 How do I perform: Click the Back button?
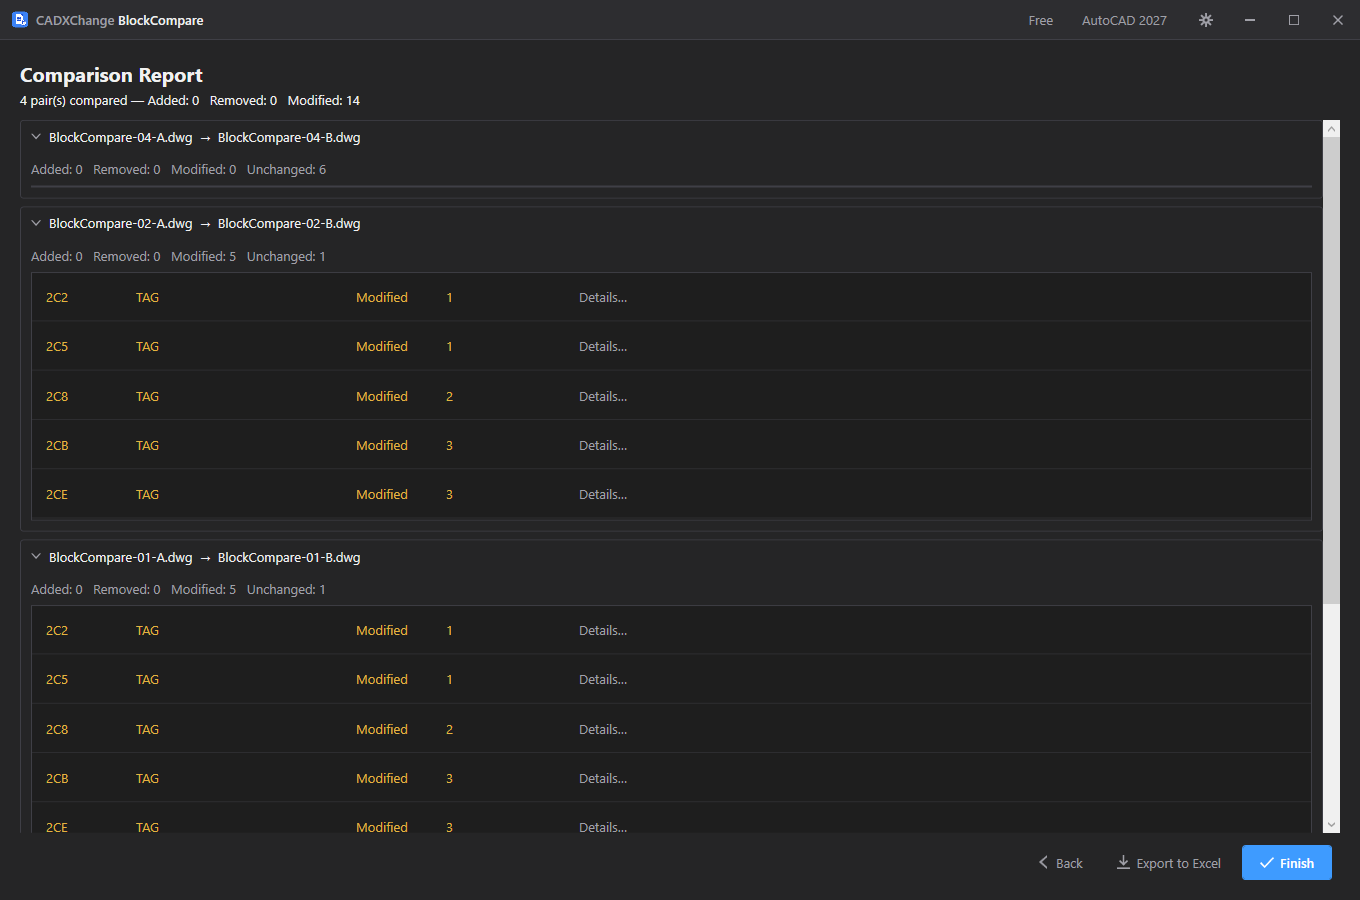click(x=1061, y=863)
